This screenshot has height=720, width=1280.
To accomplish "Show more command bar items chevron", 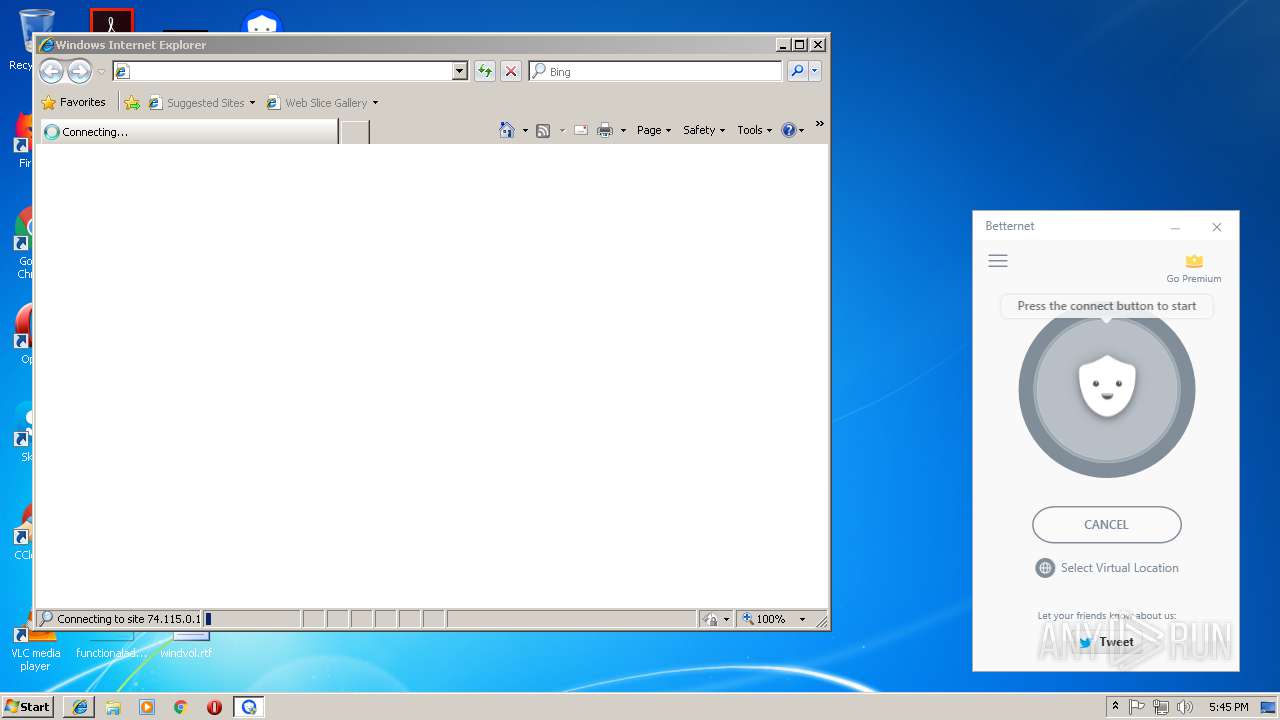I will point(819,124).
